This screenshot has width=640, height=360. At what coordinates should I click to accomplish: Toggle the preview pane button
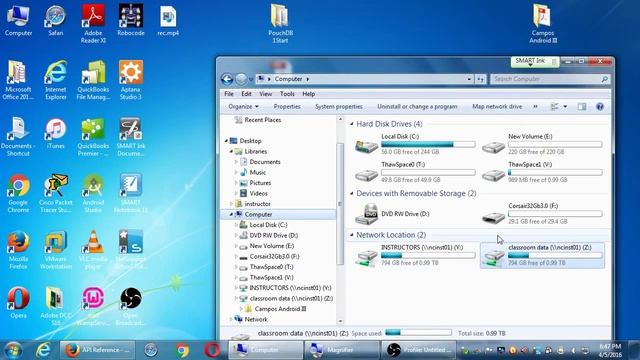pyautogui.click(x=582, y=107)
